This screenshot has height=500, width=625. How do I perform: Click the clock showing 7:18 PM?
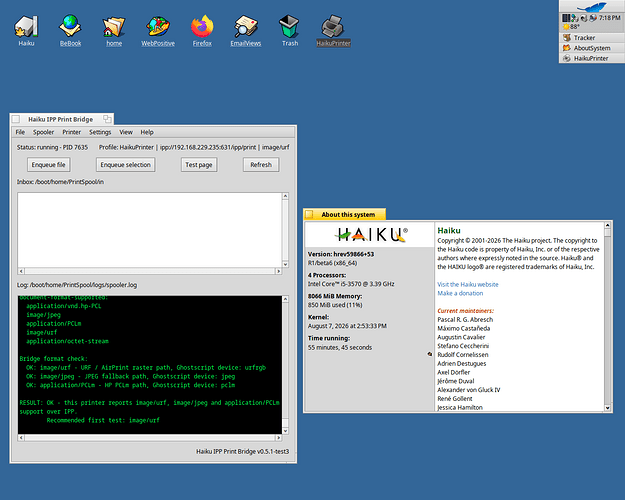[609, 18]
